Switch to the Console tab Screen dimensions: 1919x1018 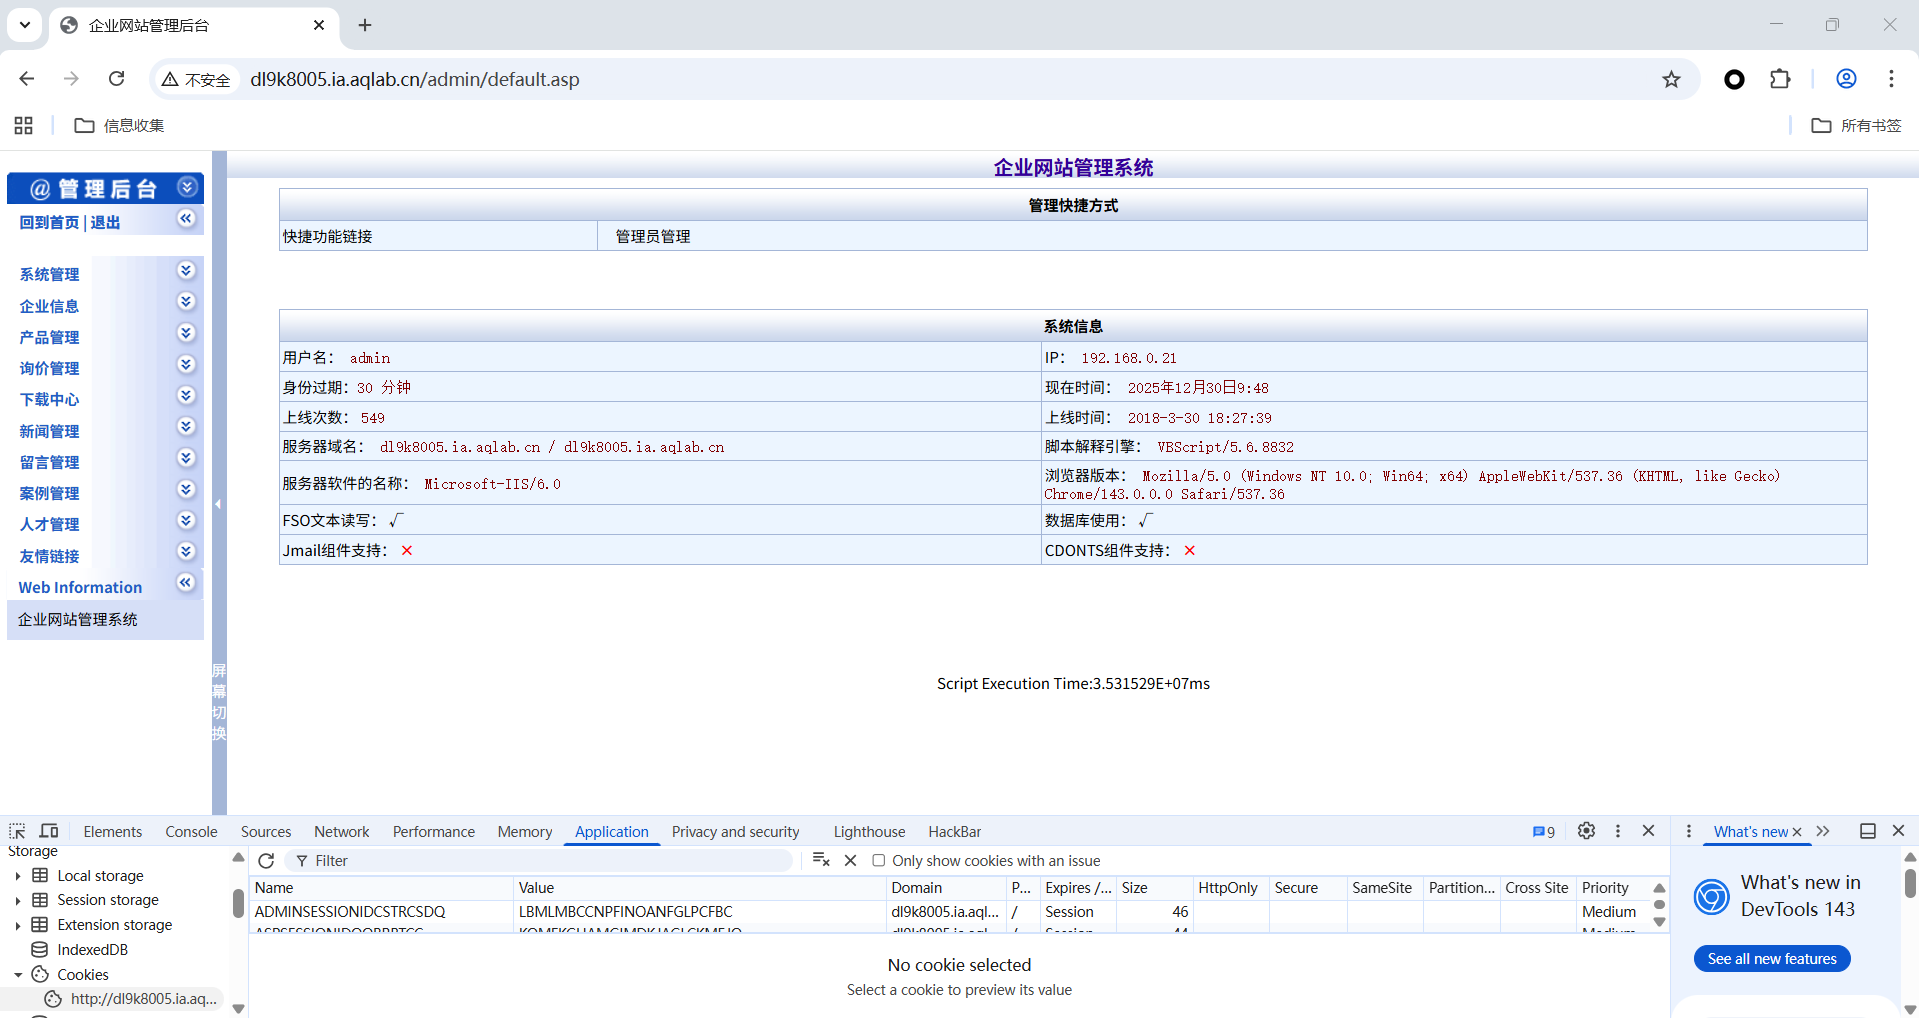click(x=191, y=832)
